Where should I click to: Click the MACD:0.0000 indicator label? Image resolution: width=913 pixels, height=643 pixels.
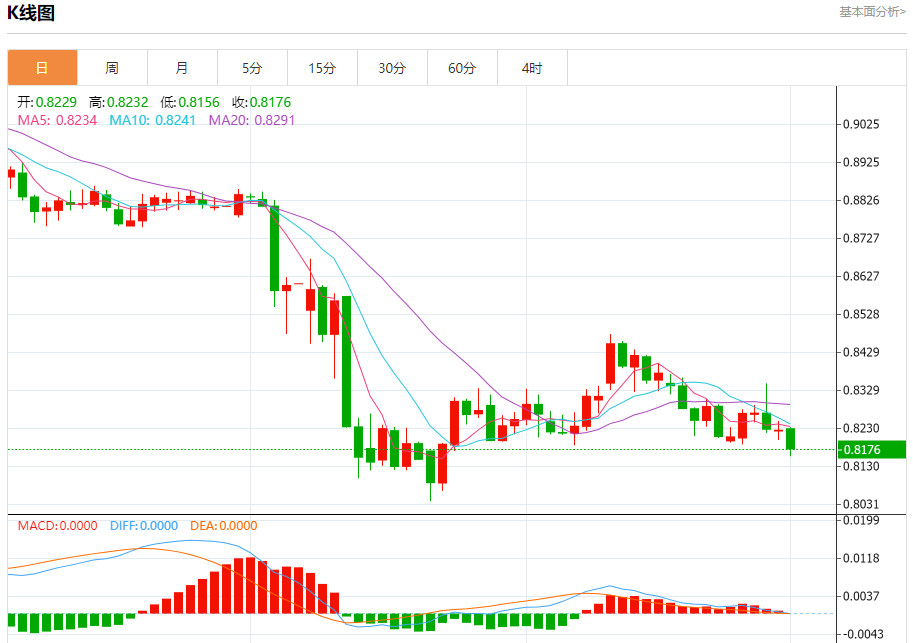point(57,526)
